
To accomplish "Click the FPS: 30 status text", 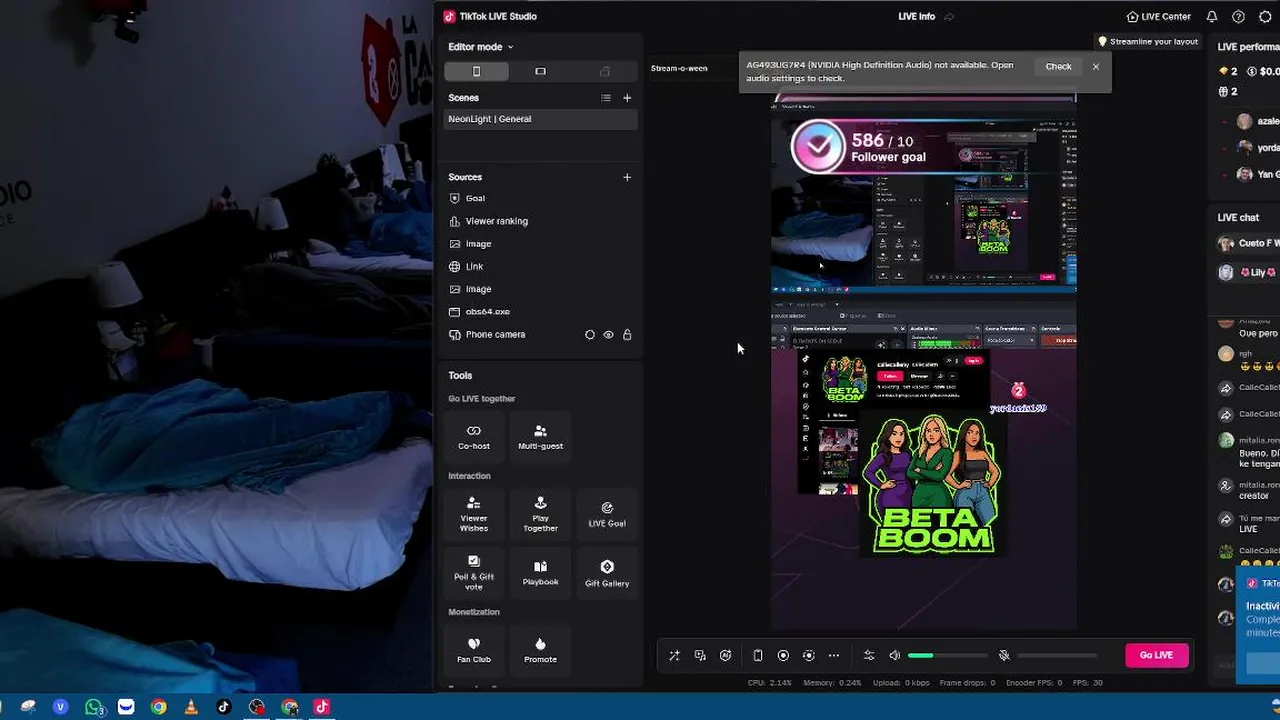I will (x=1088, y=683).
